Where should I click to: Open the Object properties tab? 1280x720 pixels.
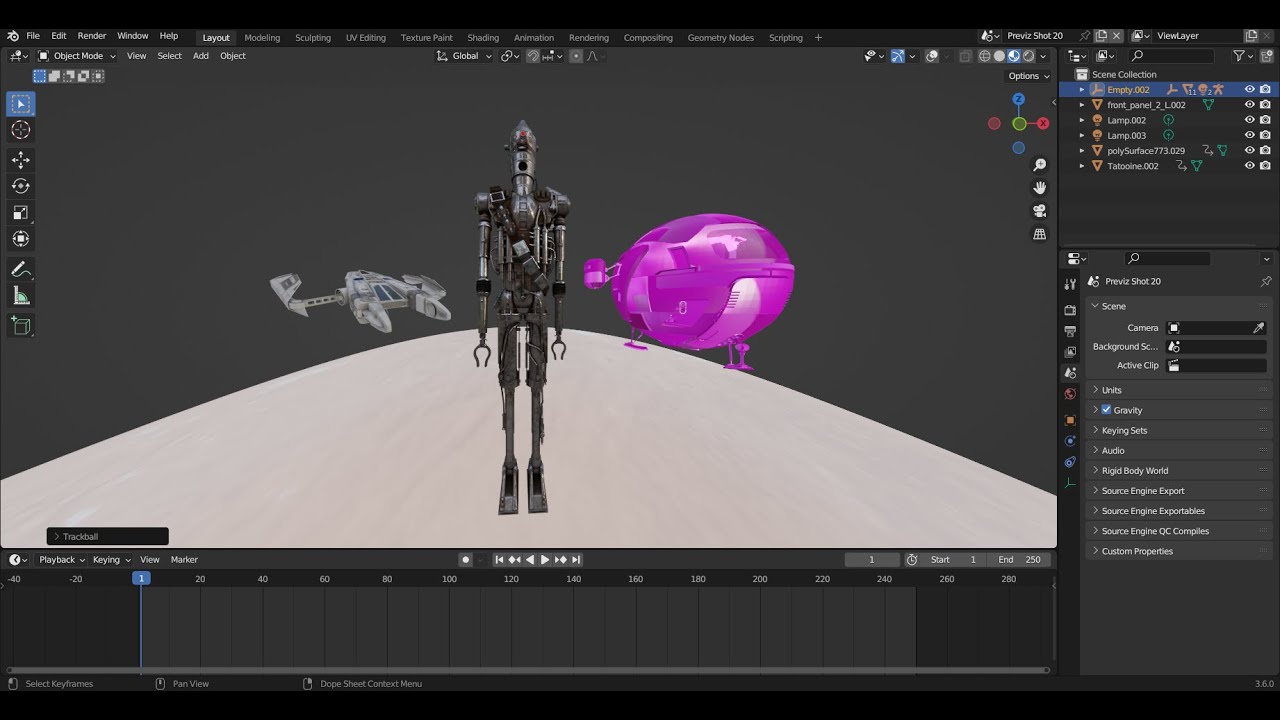coord(1070,420)
